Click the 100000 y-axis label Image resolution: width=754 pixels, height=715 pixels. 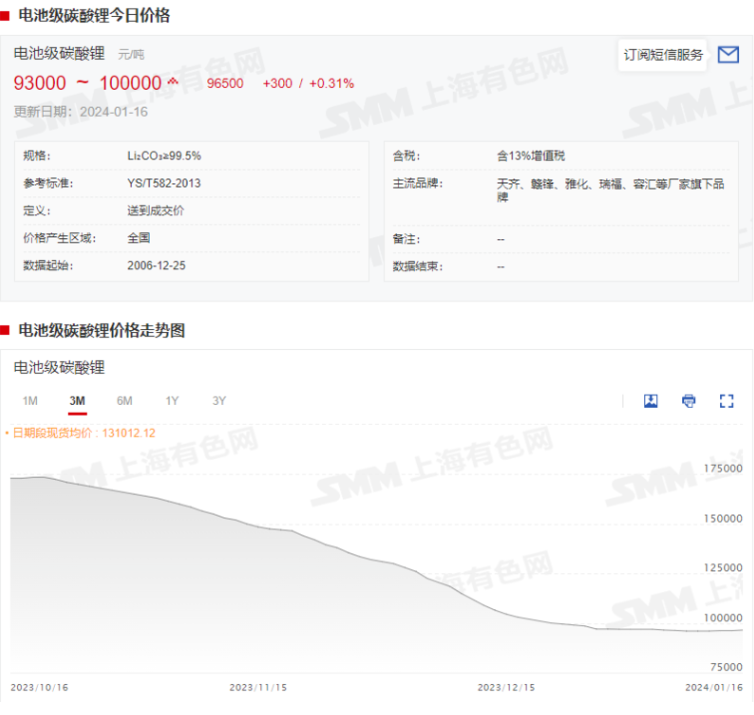(723, 618)
